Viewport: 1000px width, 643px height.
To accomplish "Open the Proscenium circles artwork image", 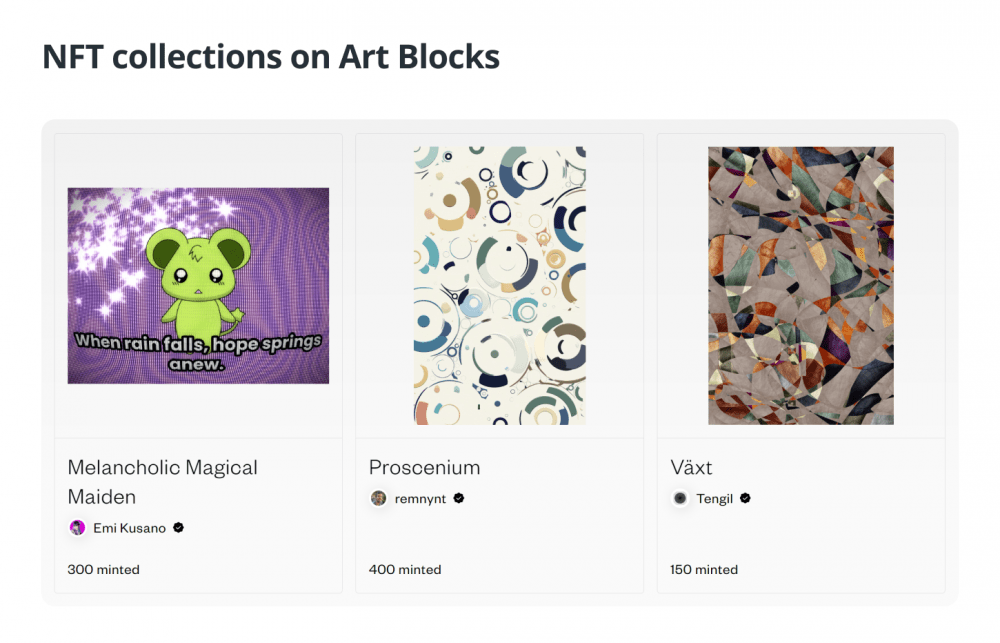I will (499, 286).
